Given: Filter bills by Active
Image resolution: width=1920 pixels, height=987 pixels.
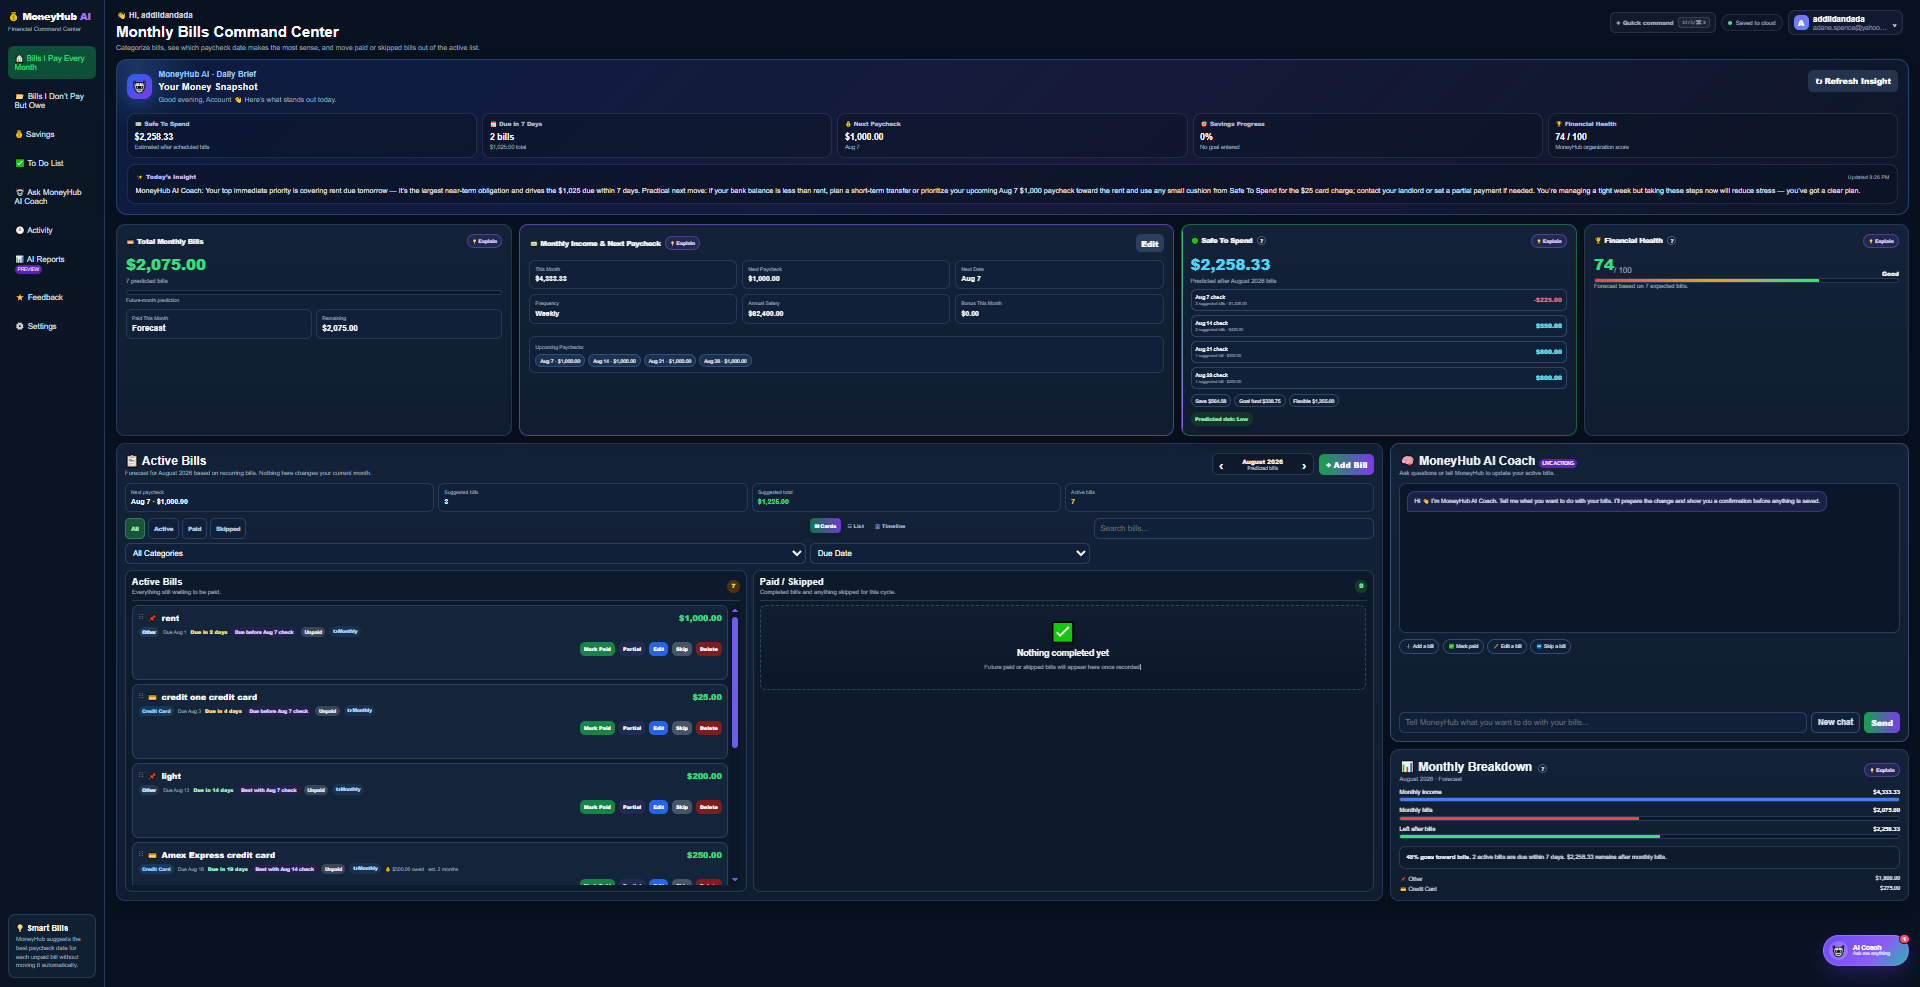Looking at the screenshot, I should [x=164, y=529].
